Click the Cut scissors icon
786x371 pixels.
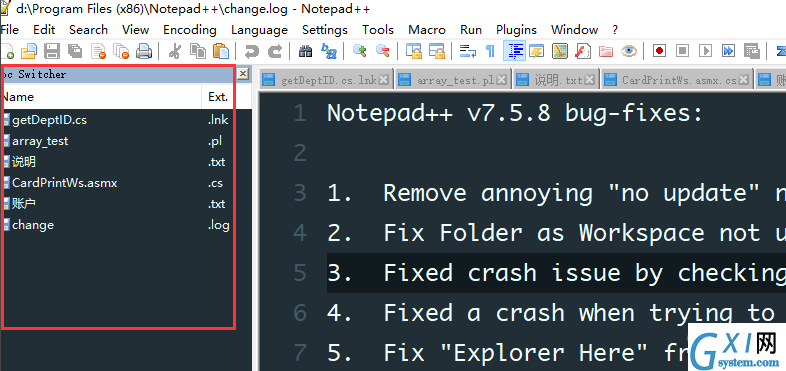(x=174, y=51)
